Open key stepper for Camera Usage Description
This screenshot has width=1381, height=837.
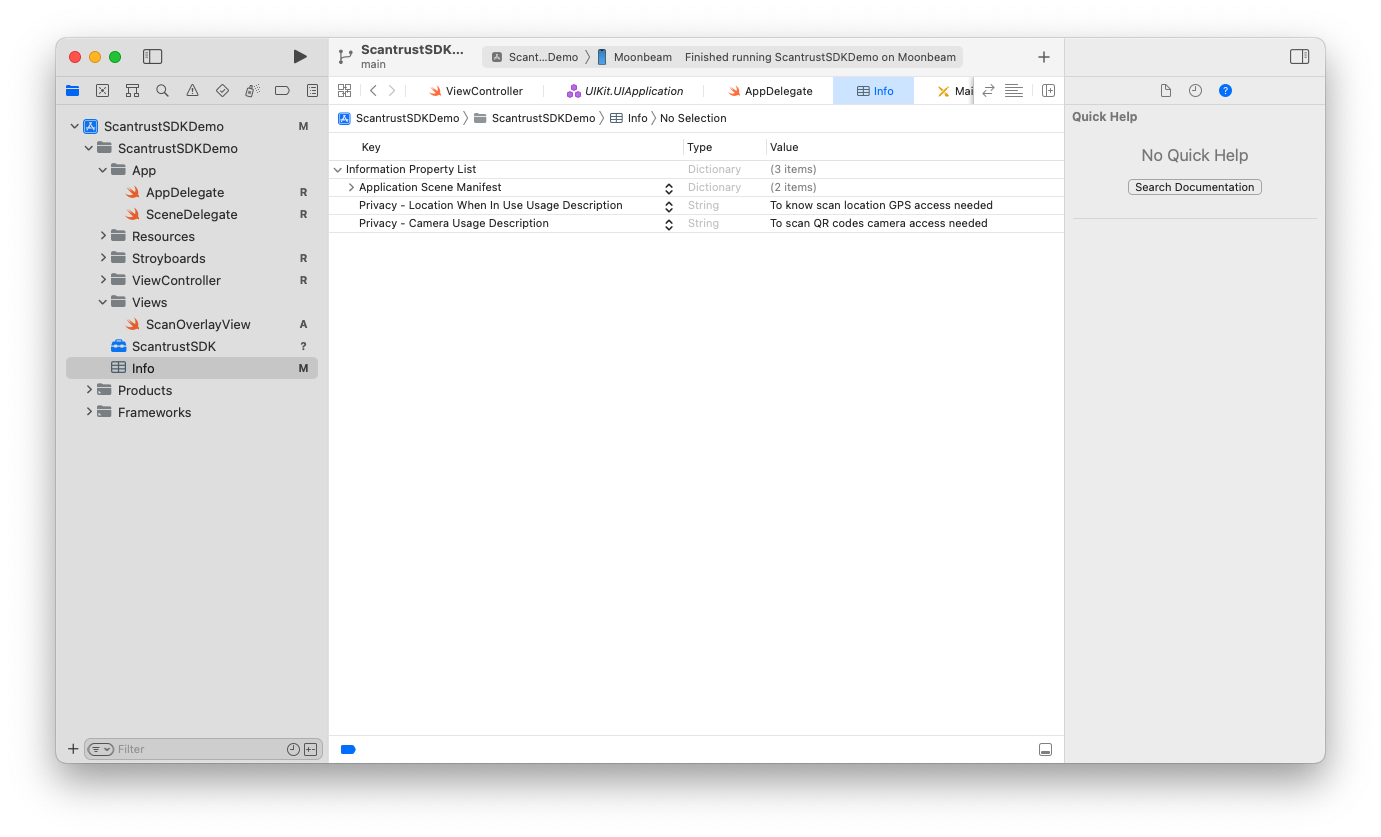[669, 224]
